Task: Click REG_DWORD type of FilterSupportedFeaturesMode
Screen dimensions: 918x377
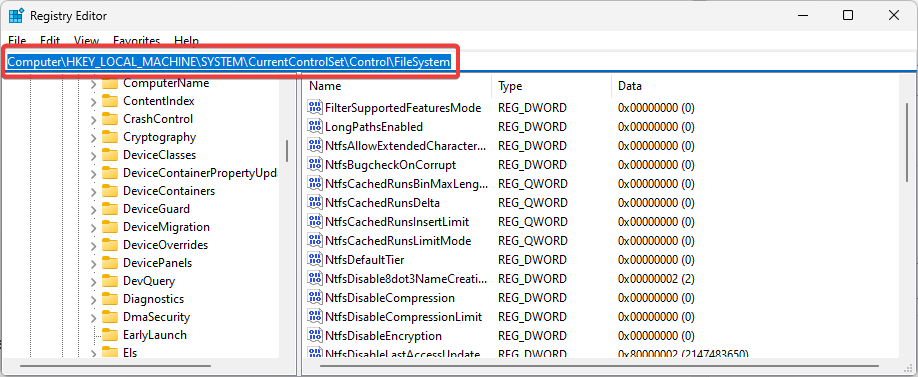Action: [x=532, y=108]
